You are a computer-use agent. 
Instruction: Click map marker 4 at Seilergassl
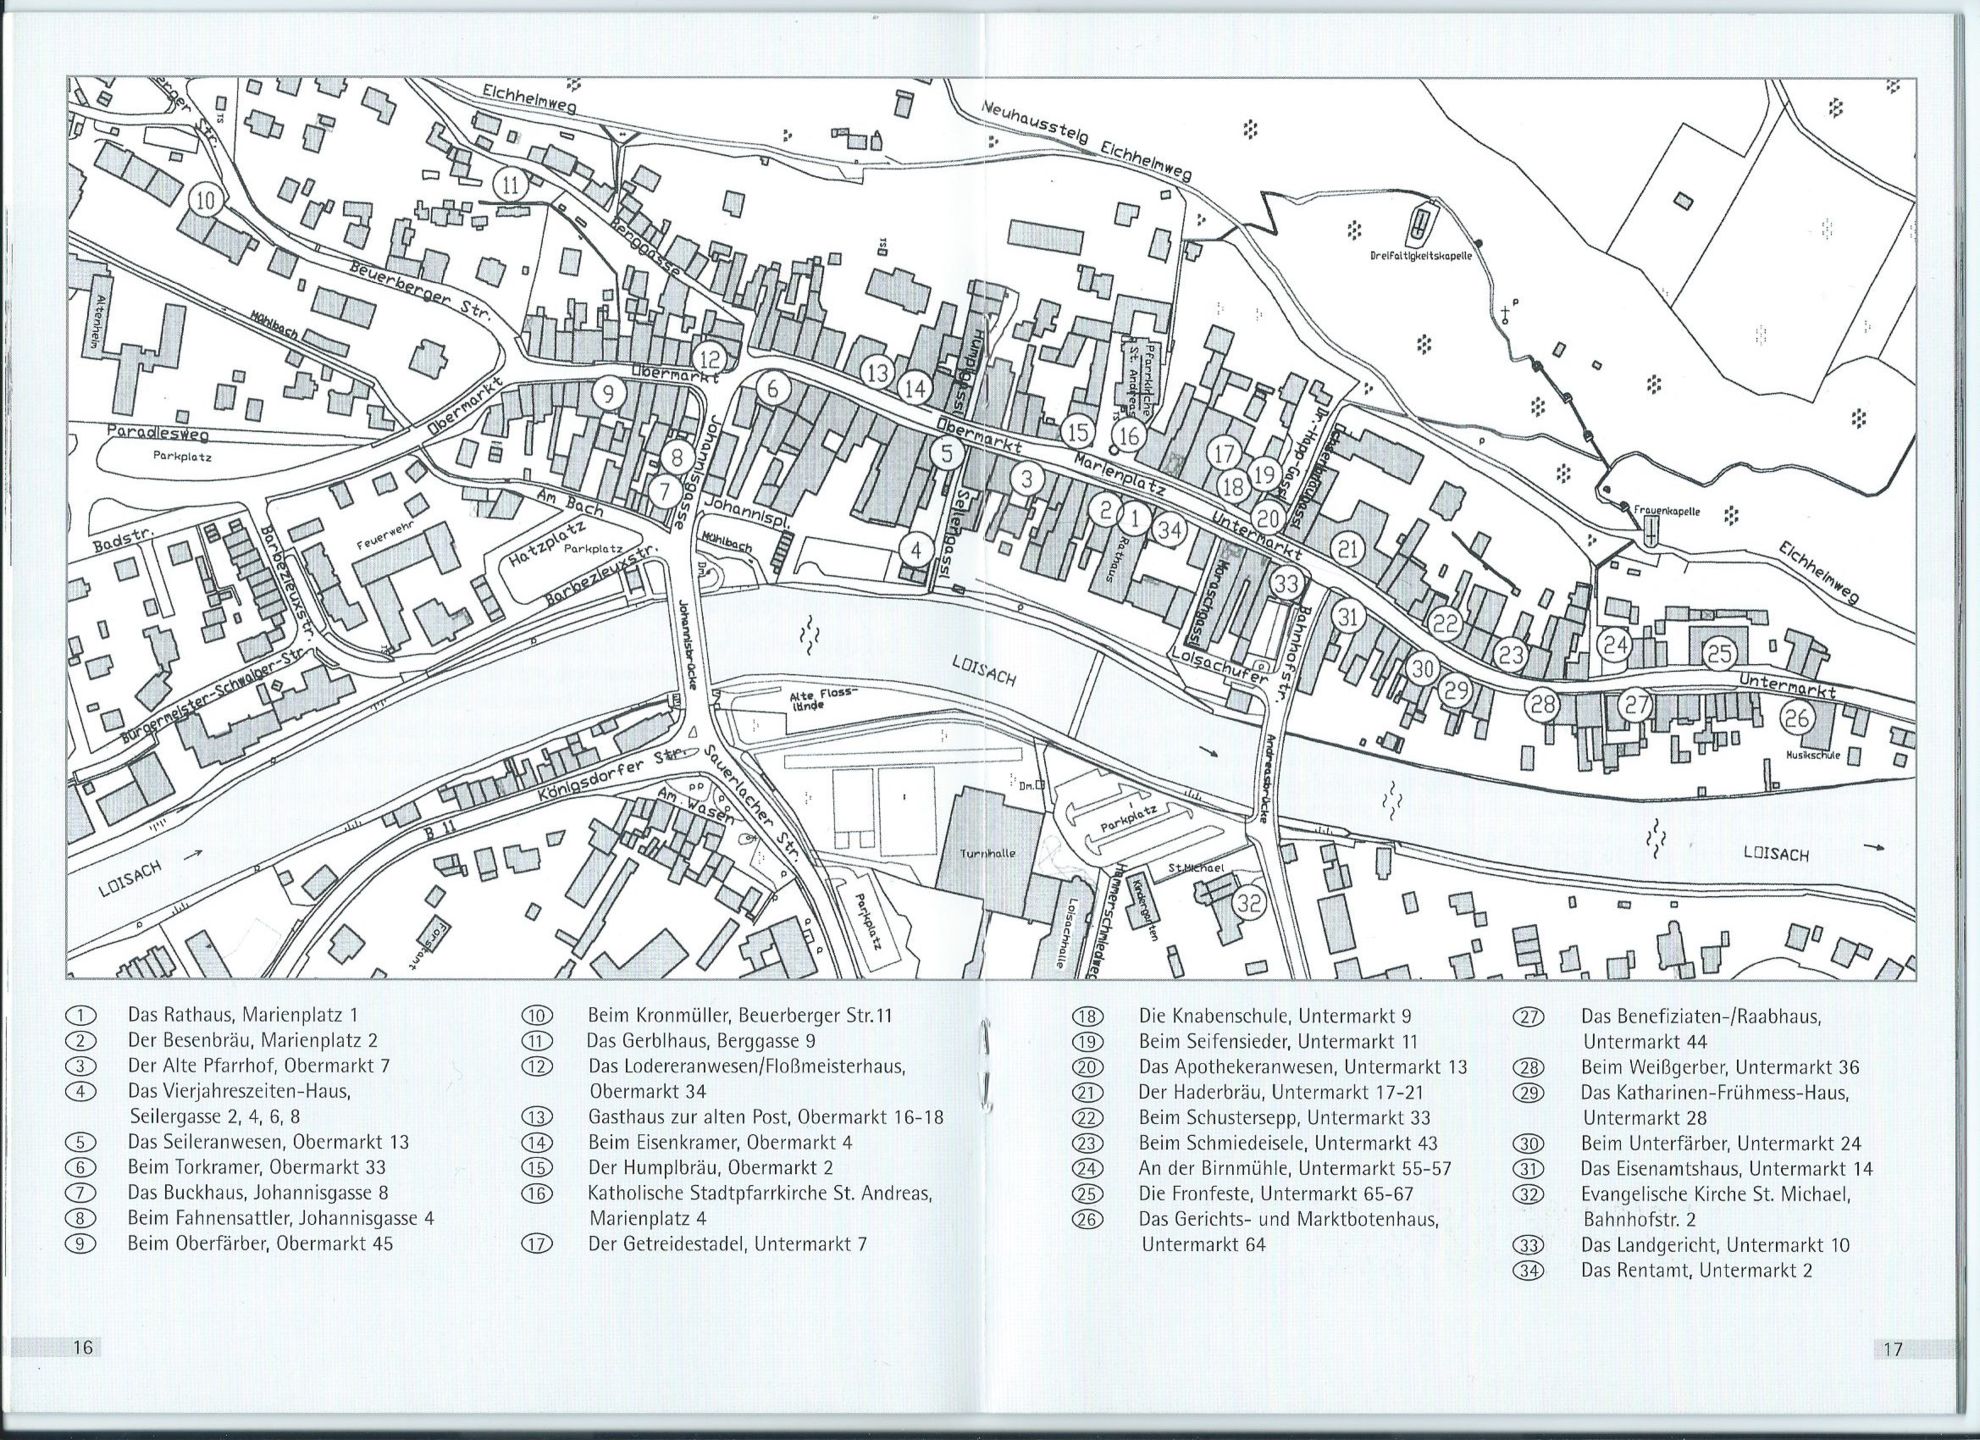pyautogui.click(x=915, y=549)
